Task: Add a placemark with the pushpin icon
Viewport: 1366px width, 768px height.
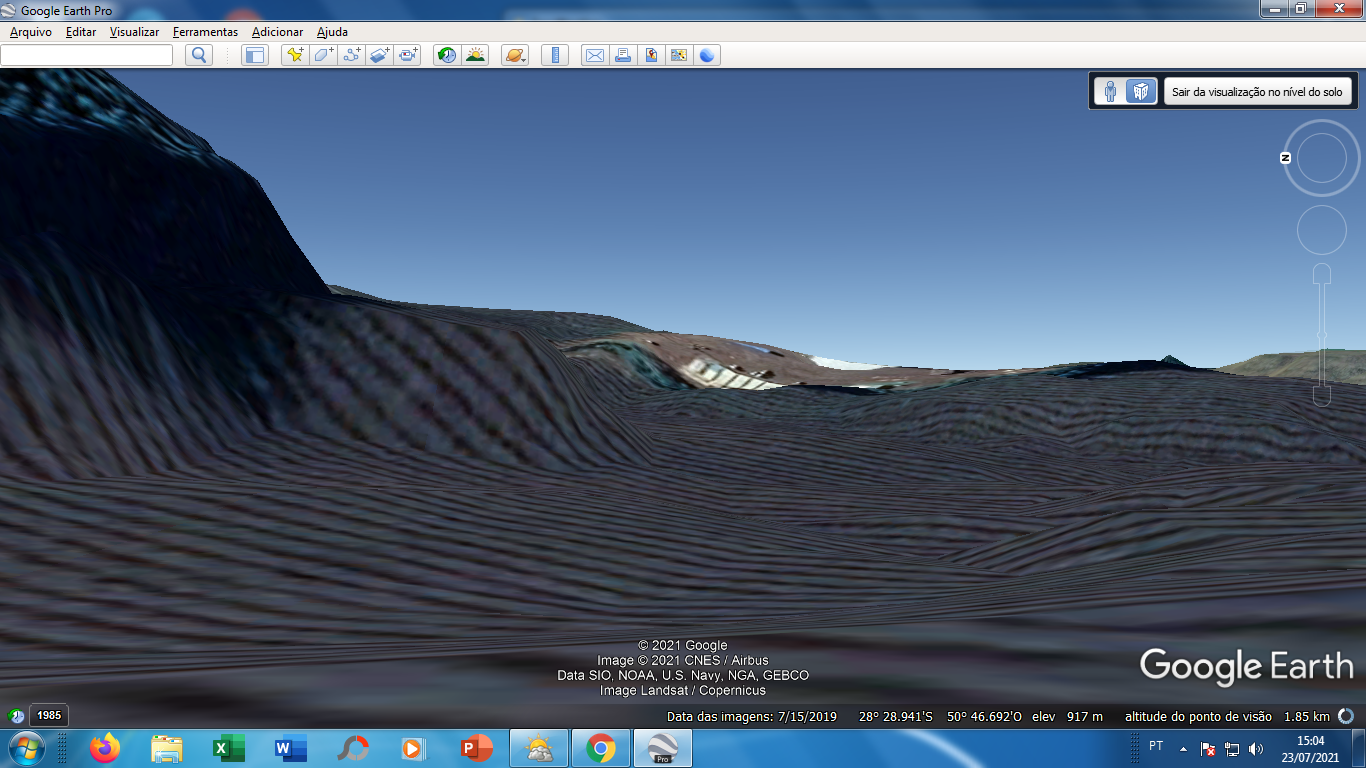Action: point(295,55)
